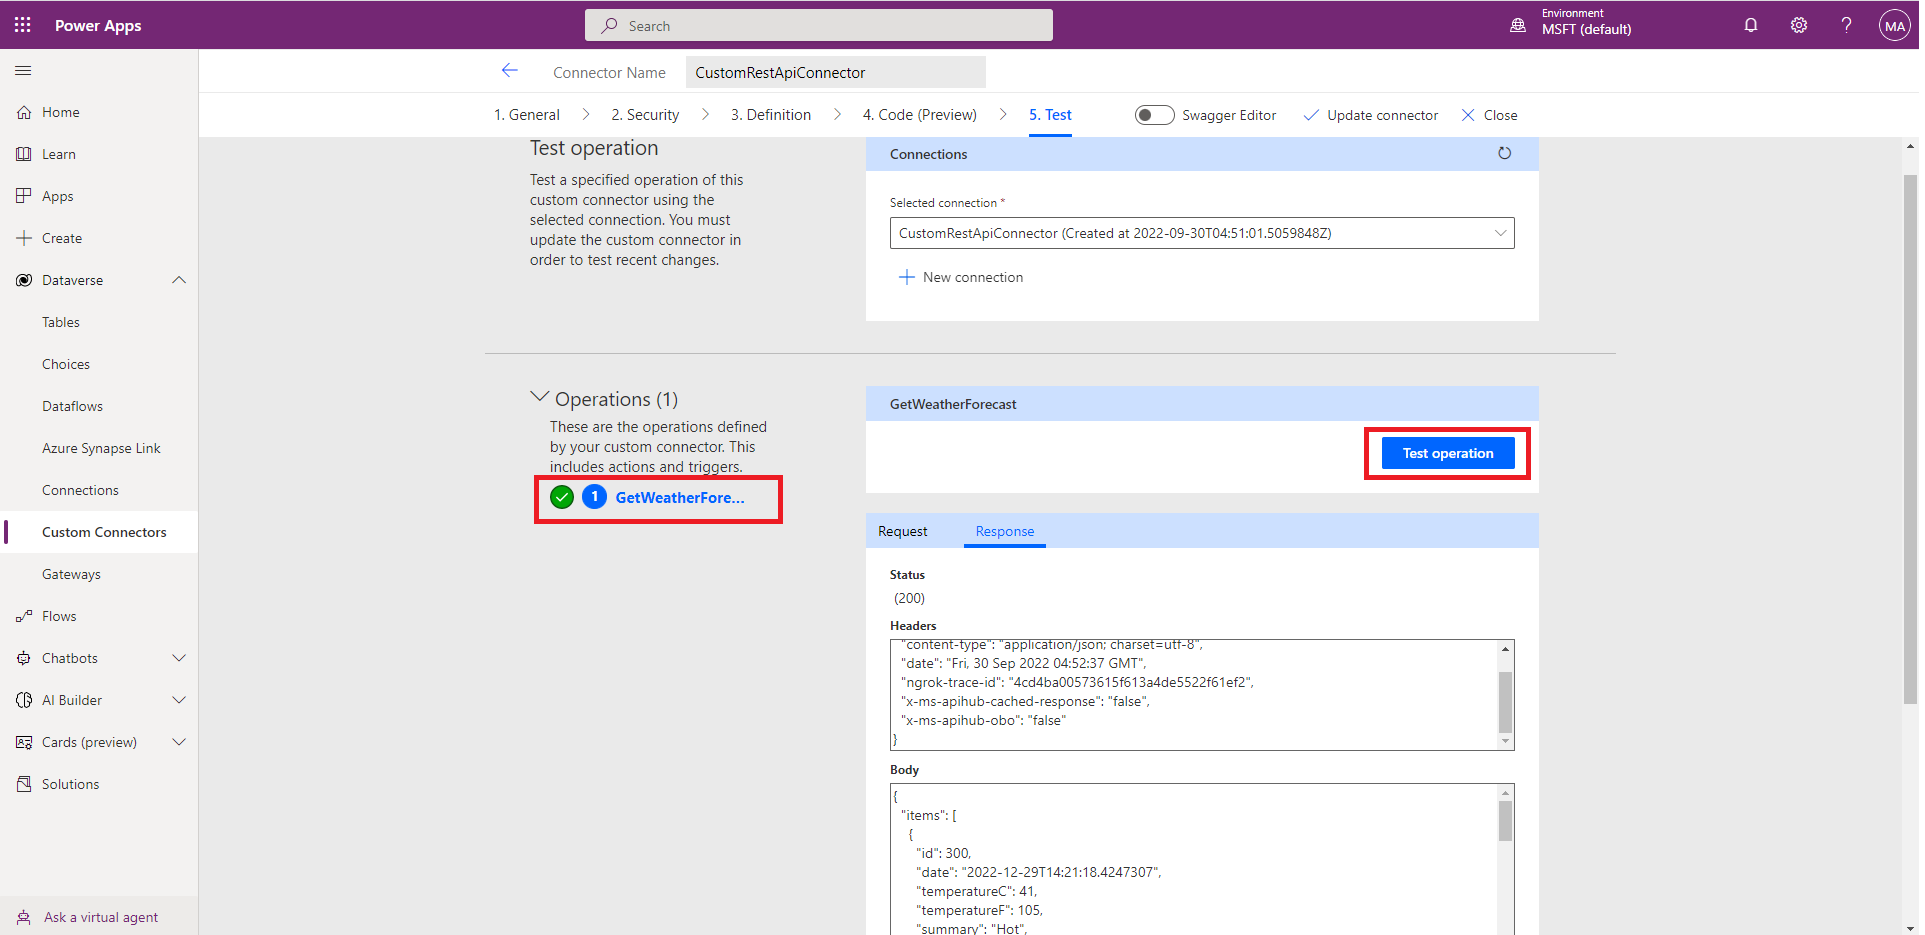Click the Test operation button
Image resolution: width=1925 pixels, height=935 pixels.
pos(1447,453)
